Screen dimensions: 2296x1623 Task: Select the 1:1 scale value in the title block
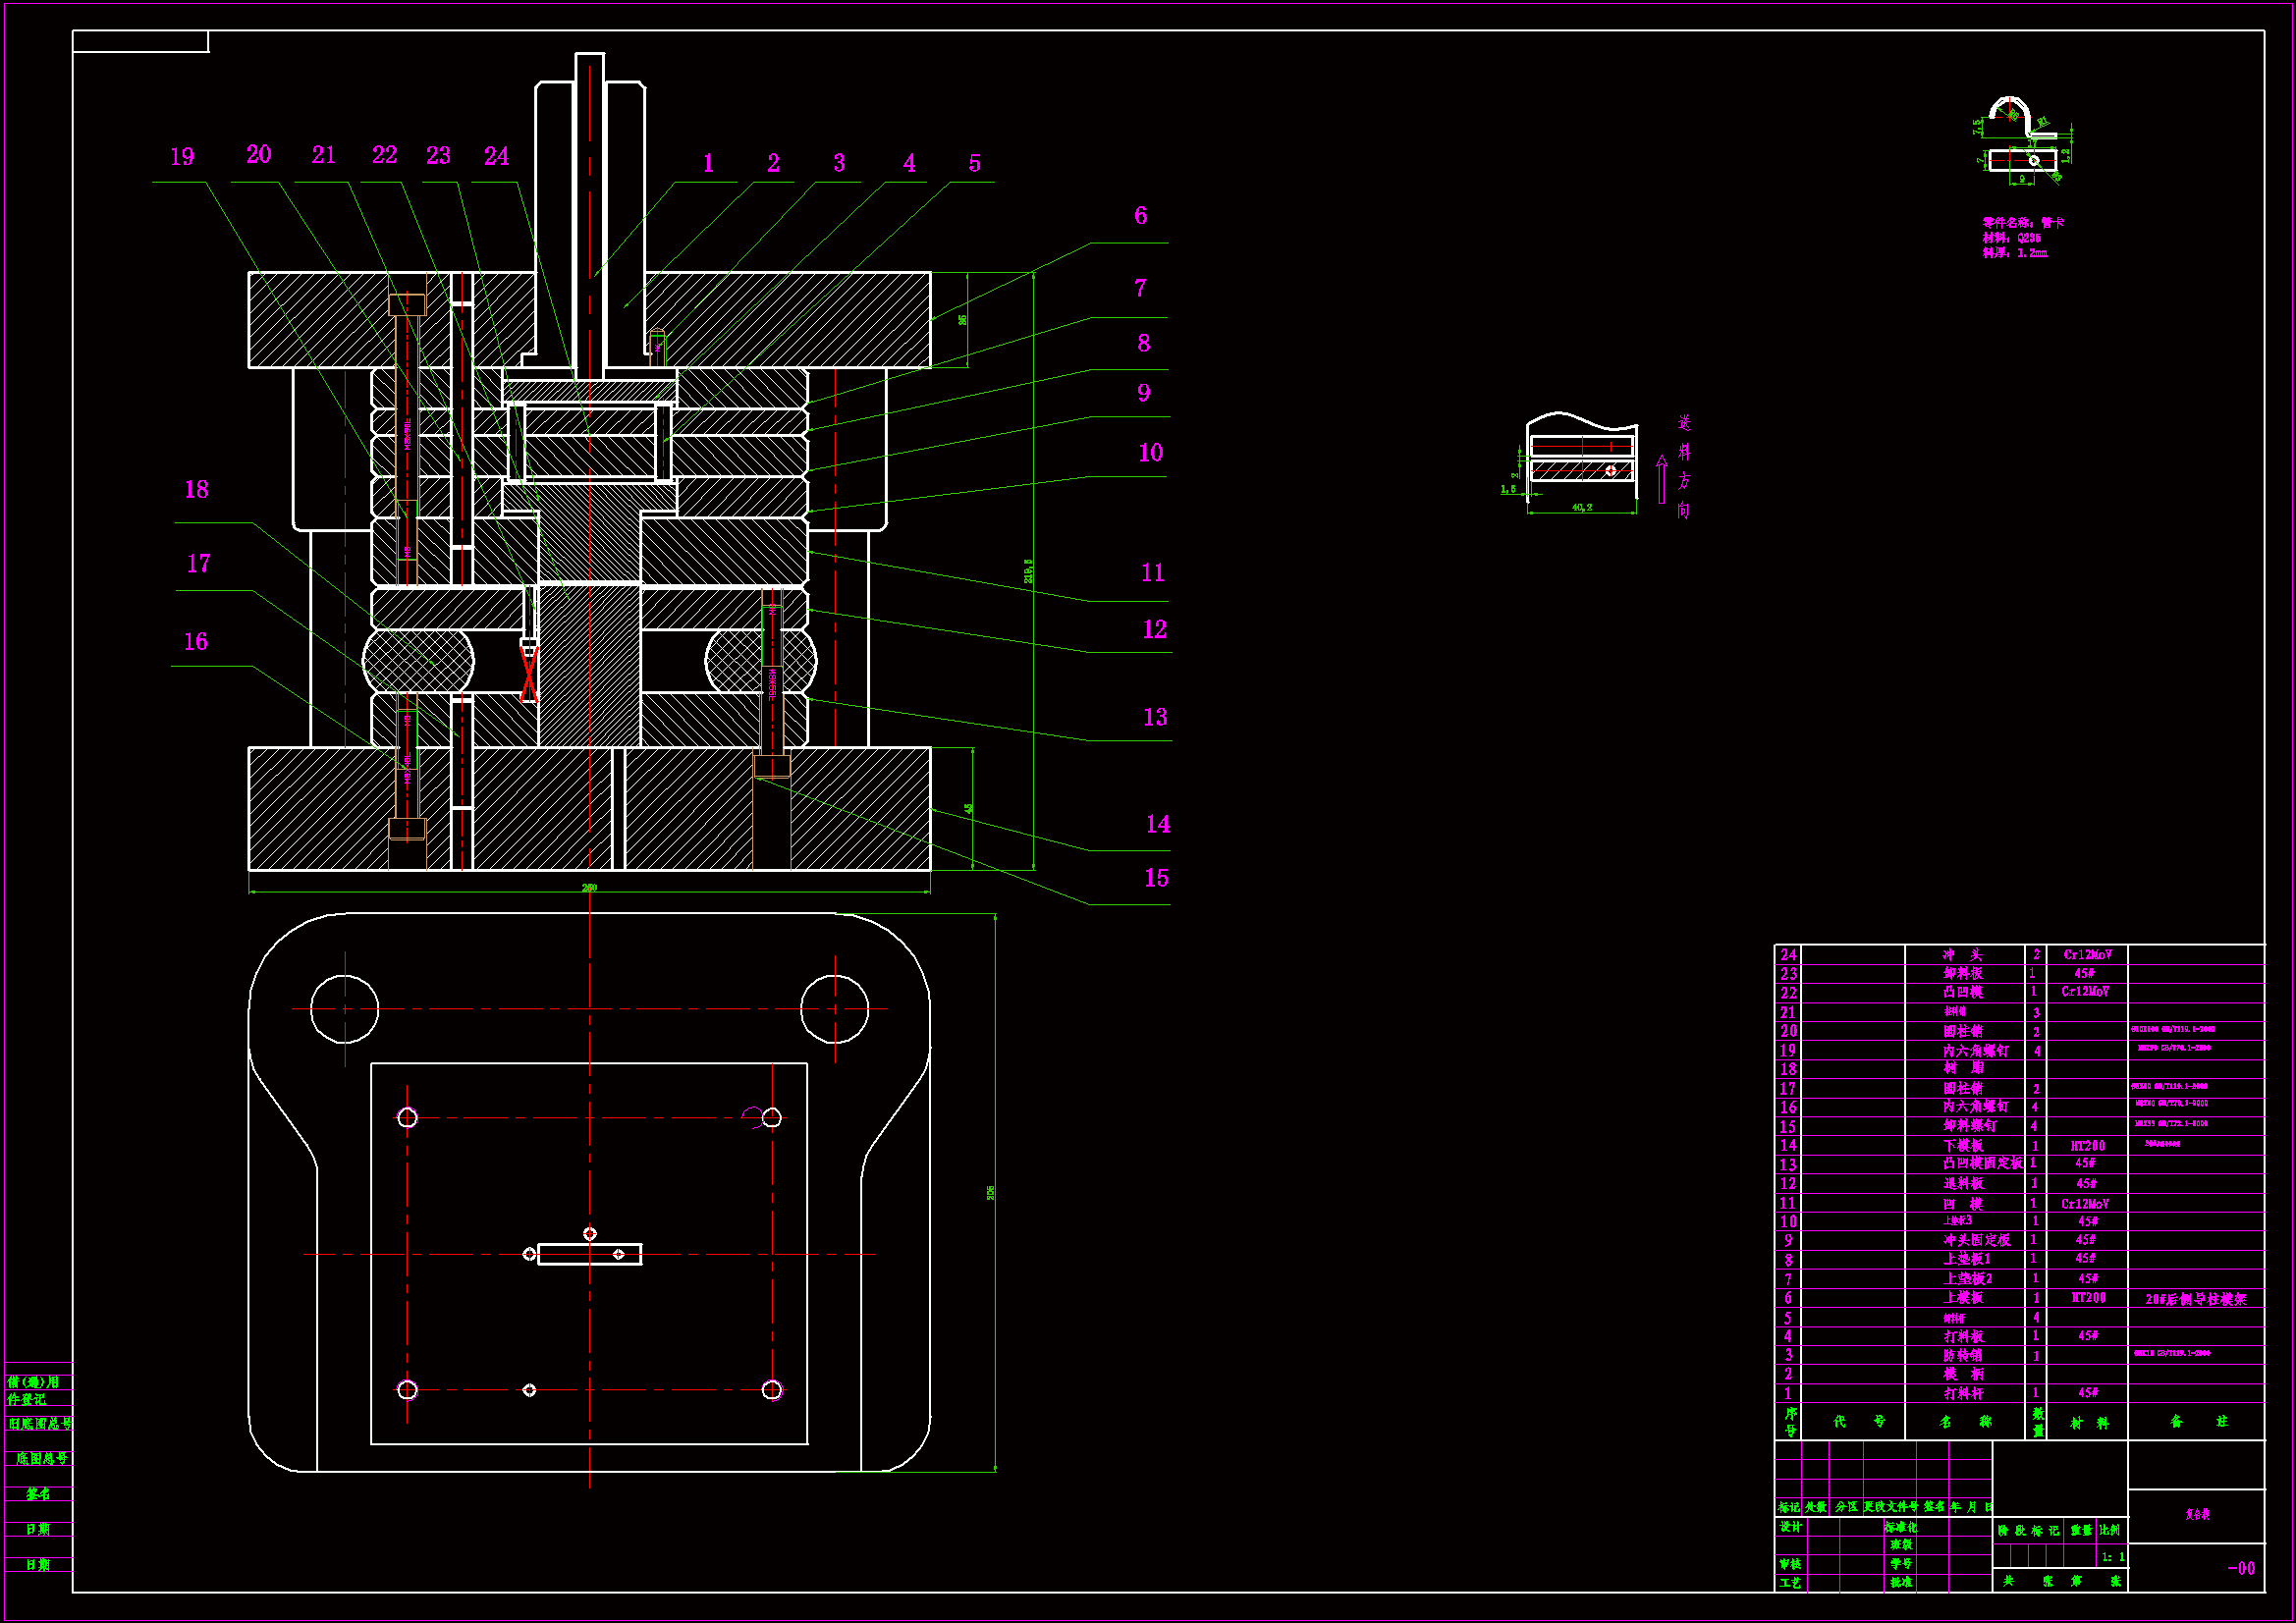[2112, 1557]
